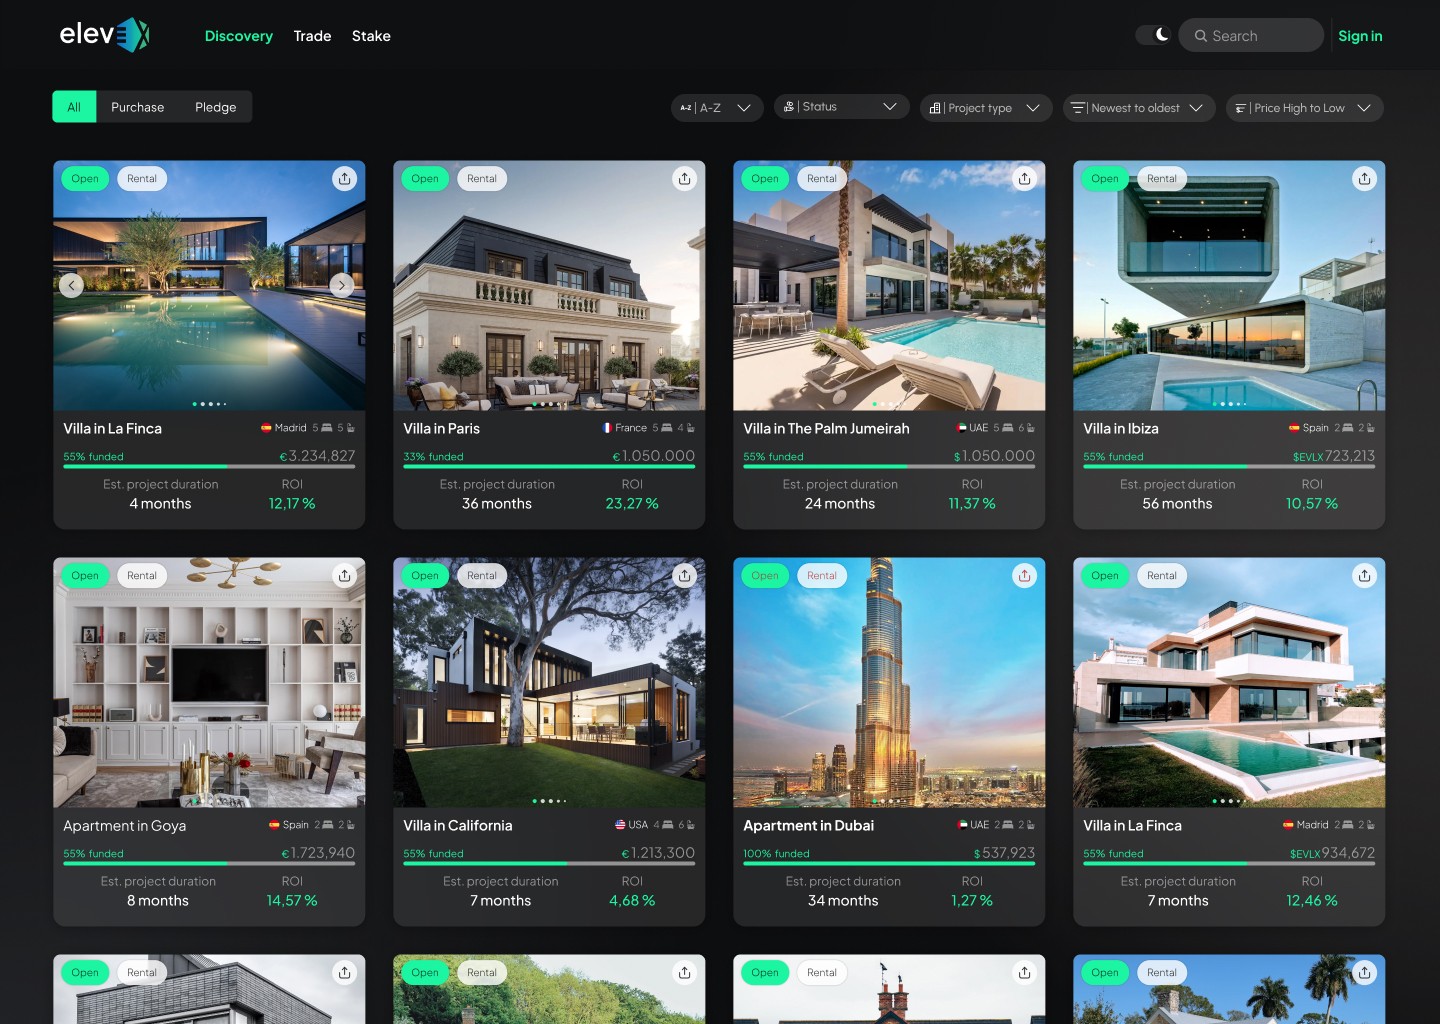Select the Pledge filter tab

(x=216, y=107)
